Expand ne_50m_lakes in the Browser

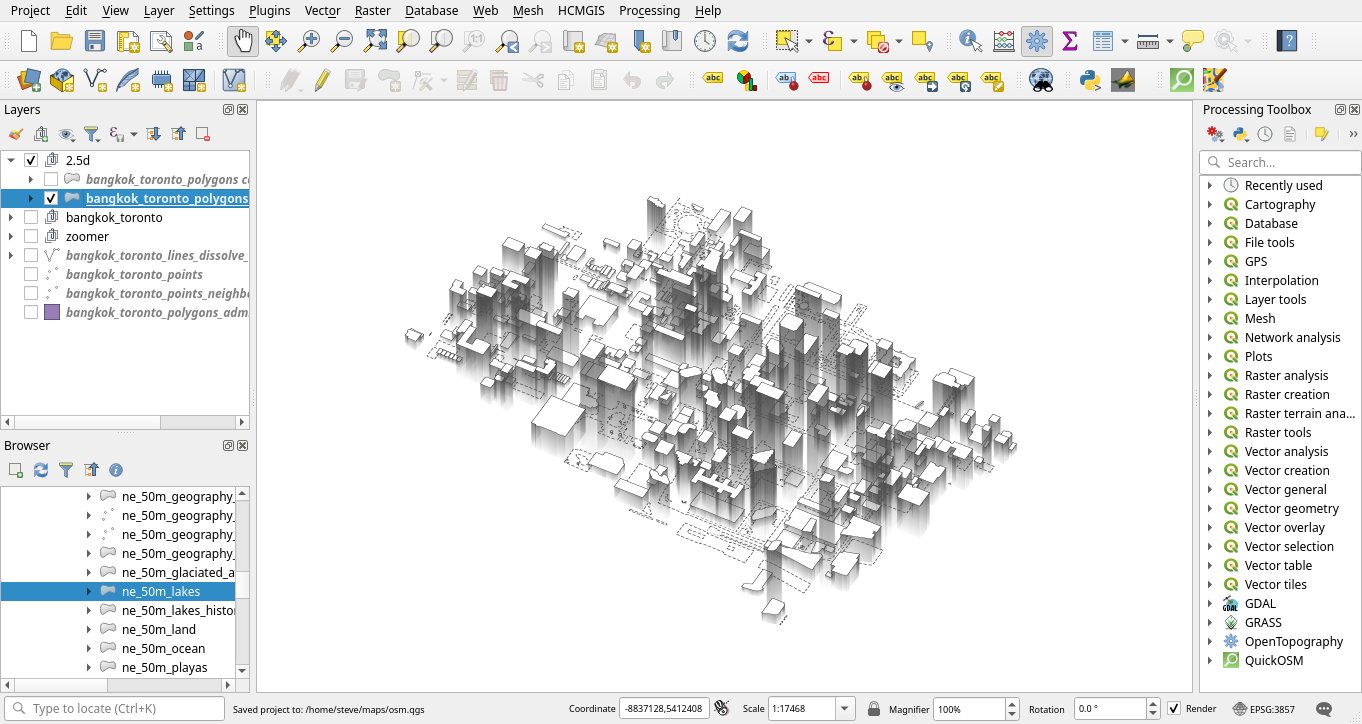(x=89, y=591)
